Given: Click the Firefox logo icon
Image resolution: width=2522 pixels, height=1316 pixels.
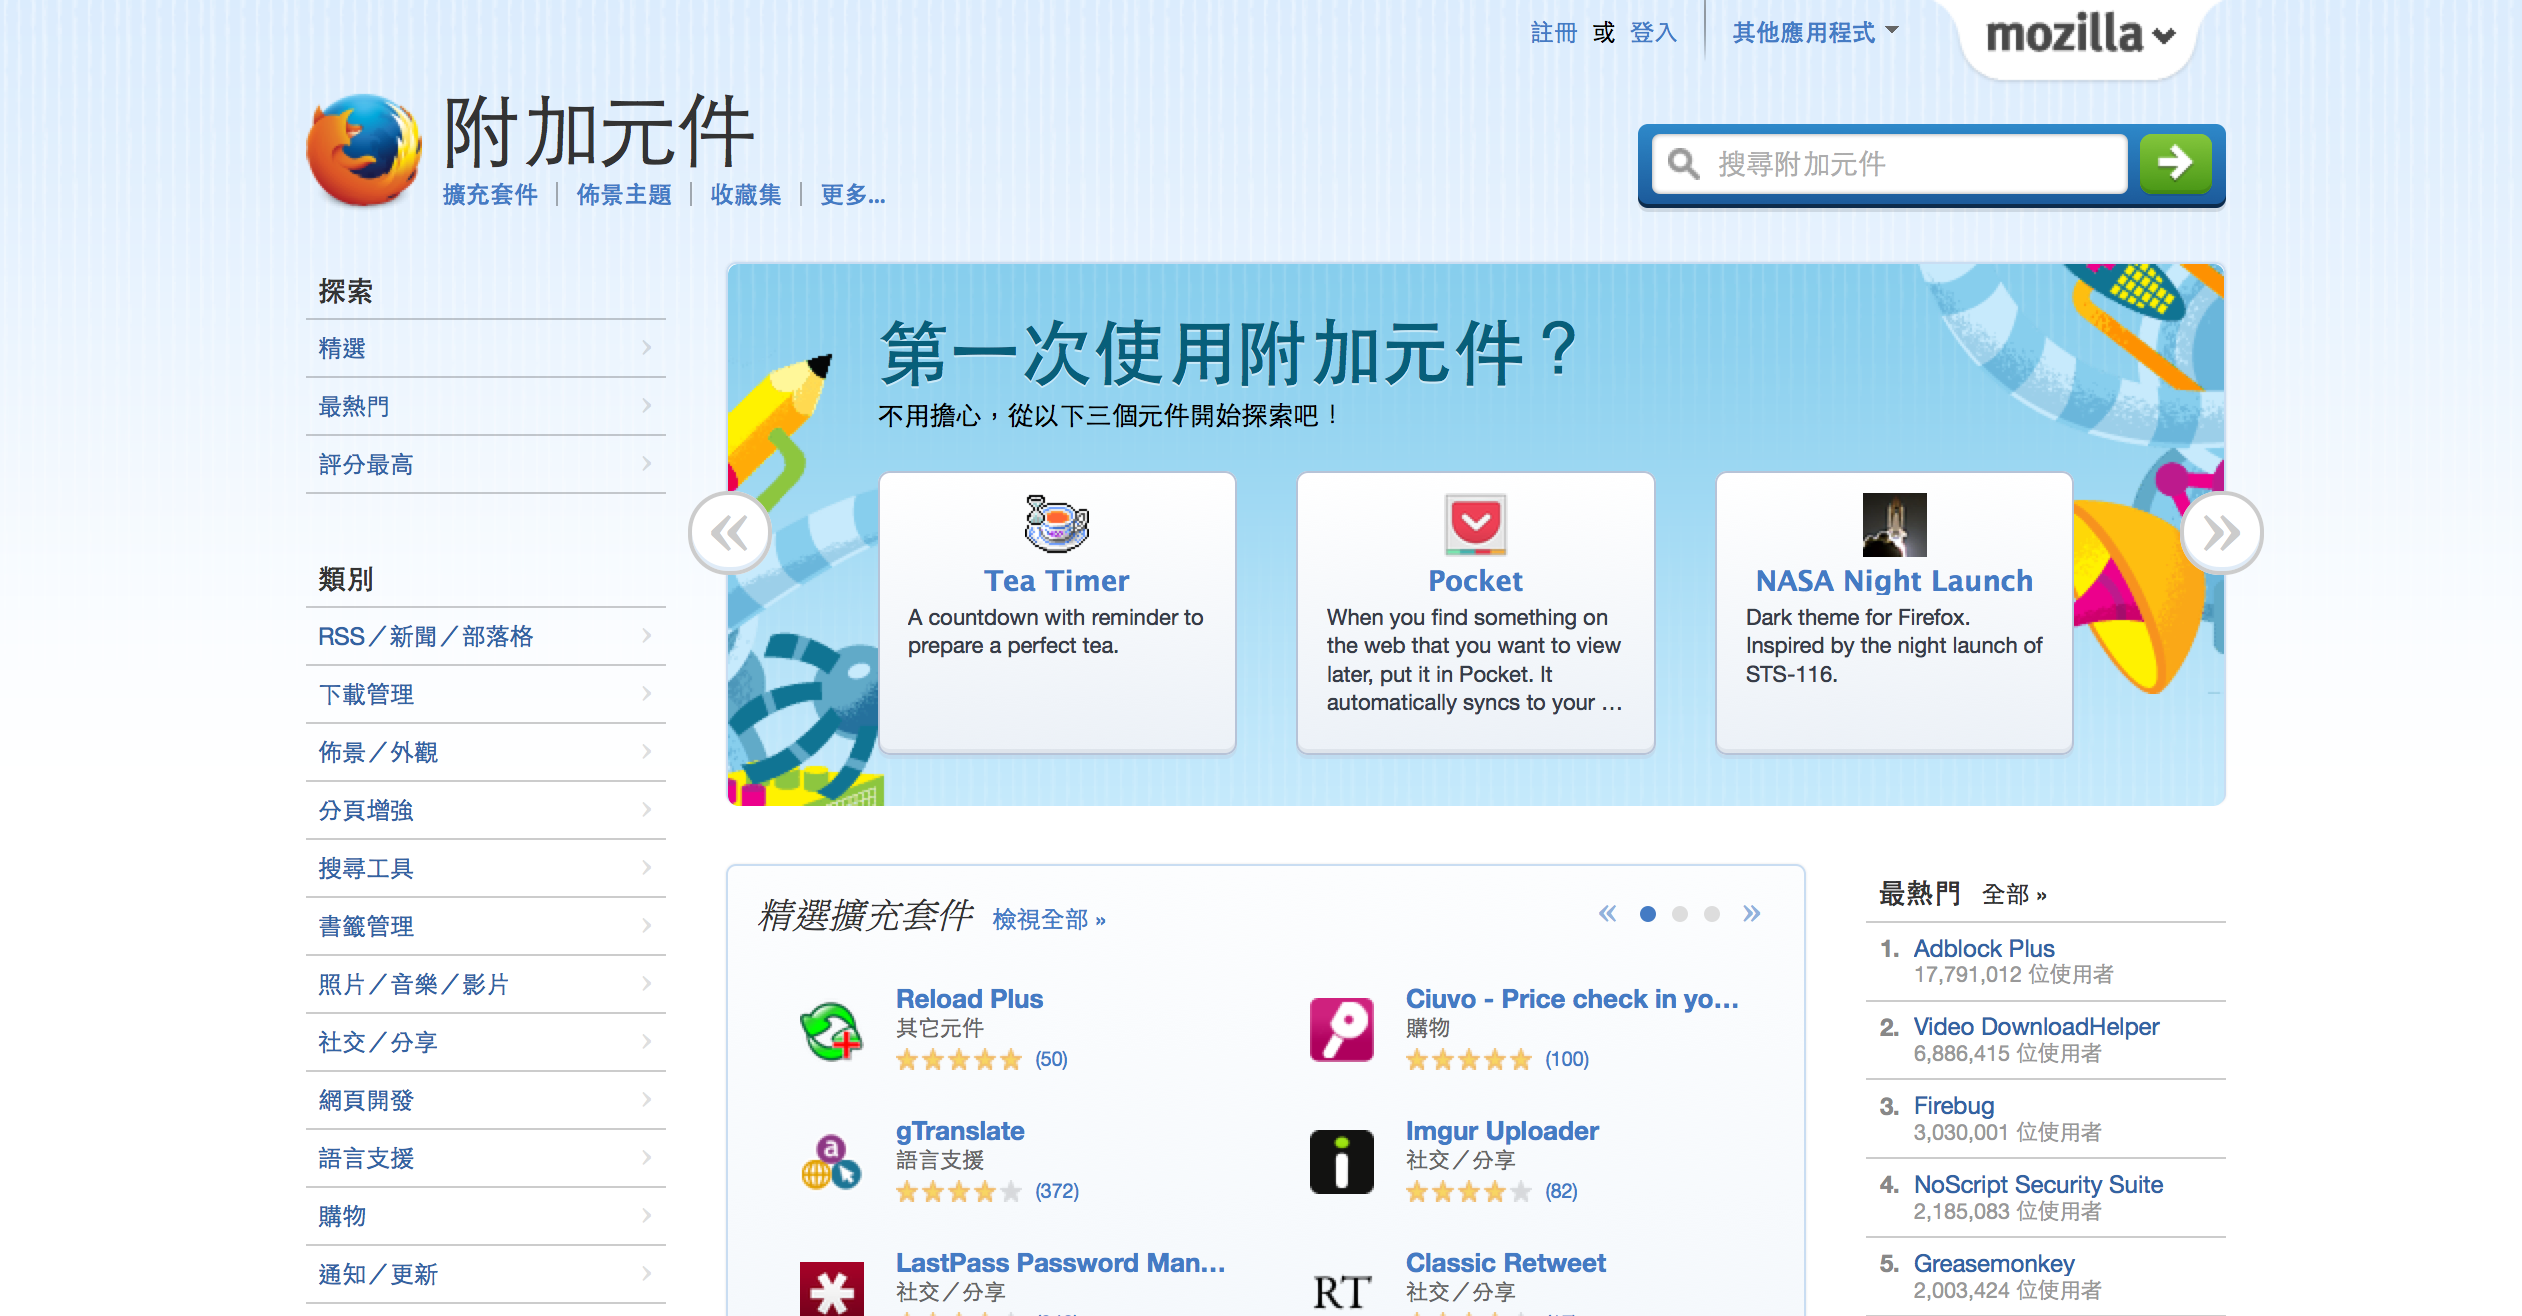Looking at the screenshot, I should click(364, 150).
